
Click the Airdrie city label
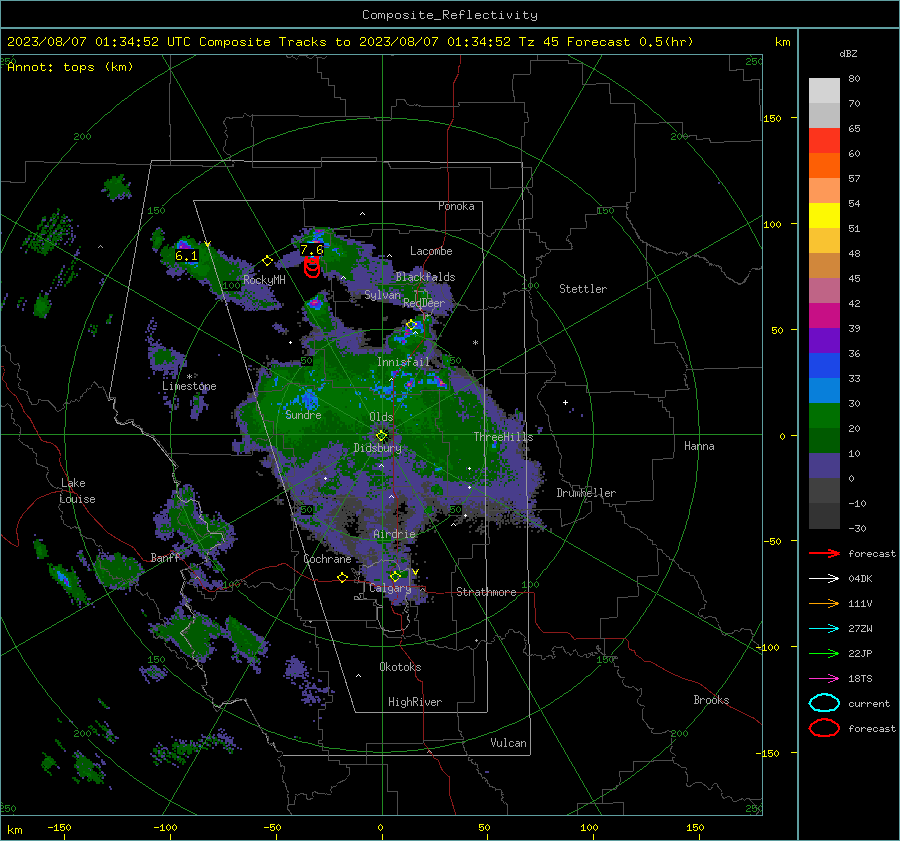394,534
